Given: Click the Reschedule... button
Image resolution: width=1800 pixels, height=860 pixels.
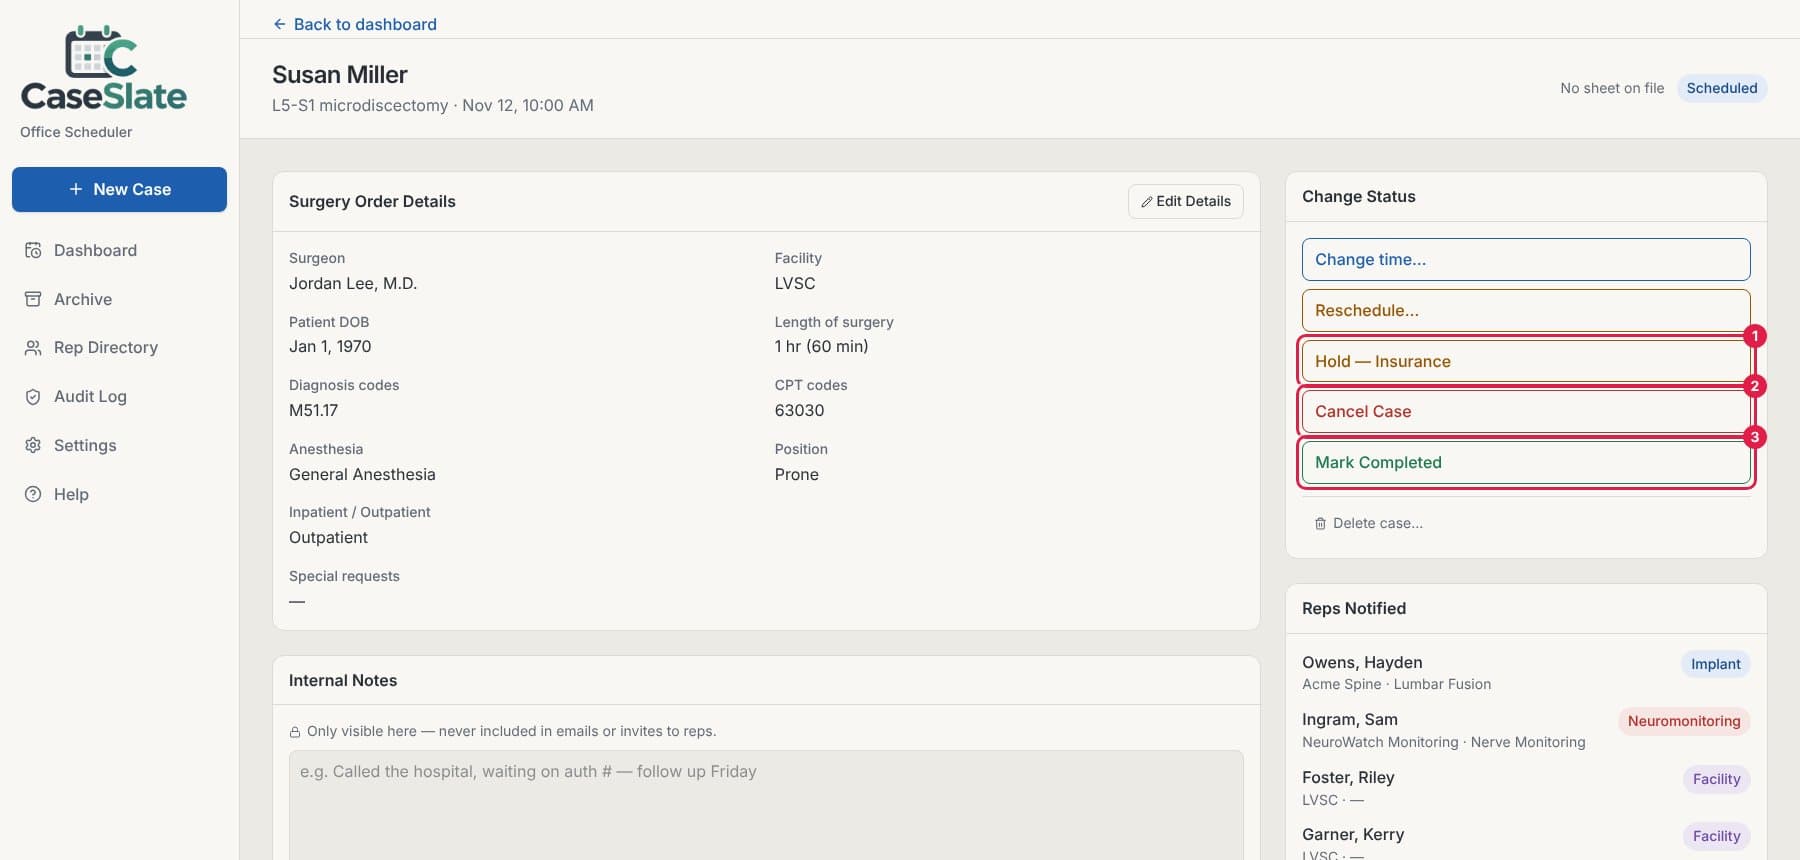Looking at the screenshot, I should pos(1526,310).
